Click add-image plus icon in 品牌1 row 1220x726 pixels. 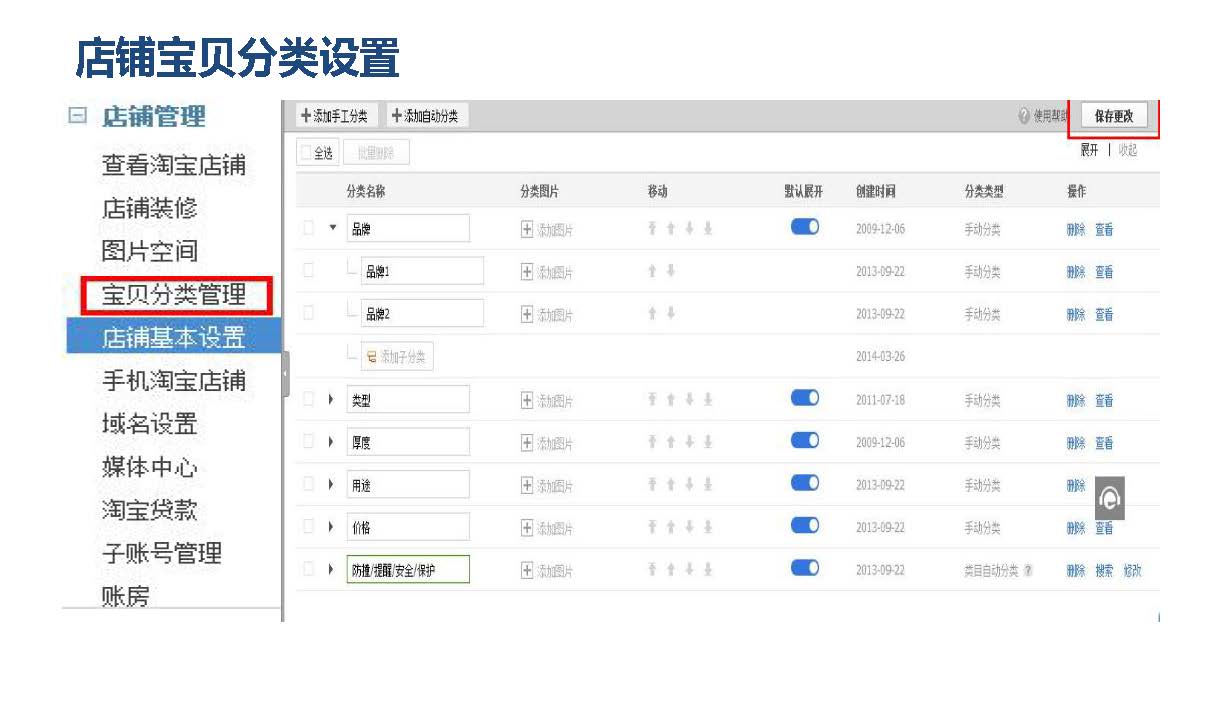click(527, 272)
